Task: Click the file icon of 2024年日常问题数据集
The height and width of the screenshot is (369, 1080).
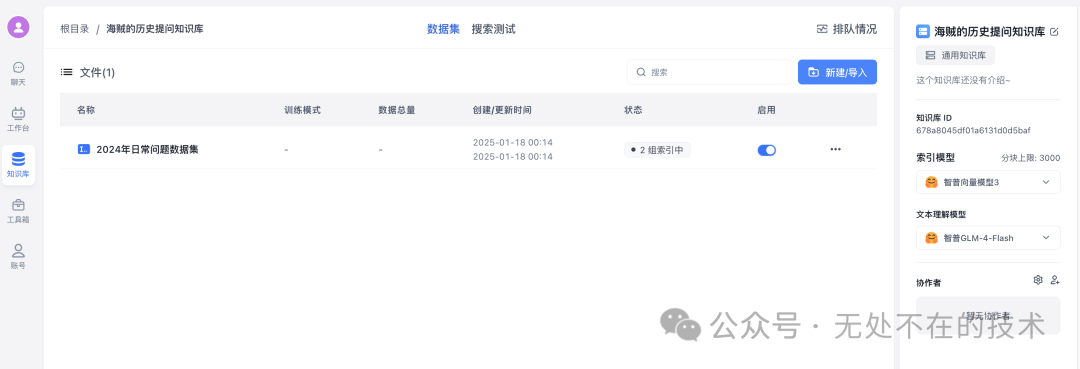Action: (x=84, y=149)
